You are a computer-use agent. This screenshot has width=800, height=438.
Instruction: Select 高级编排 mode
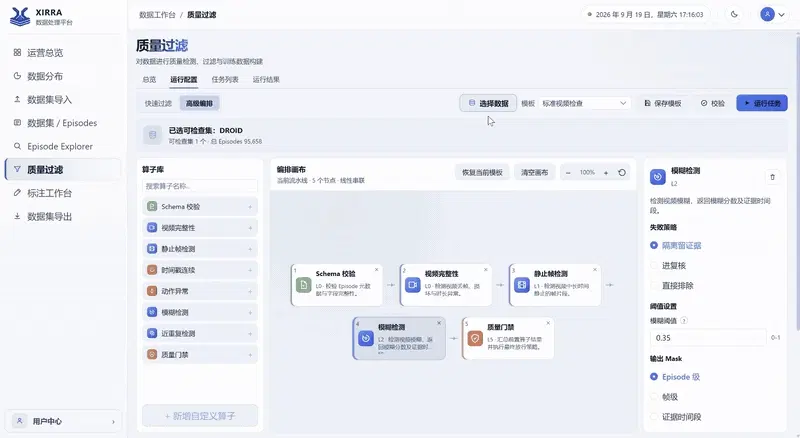[x=199, y=103]
